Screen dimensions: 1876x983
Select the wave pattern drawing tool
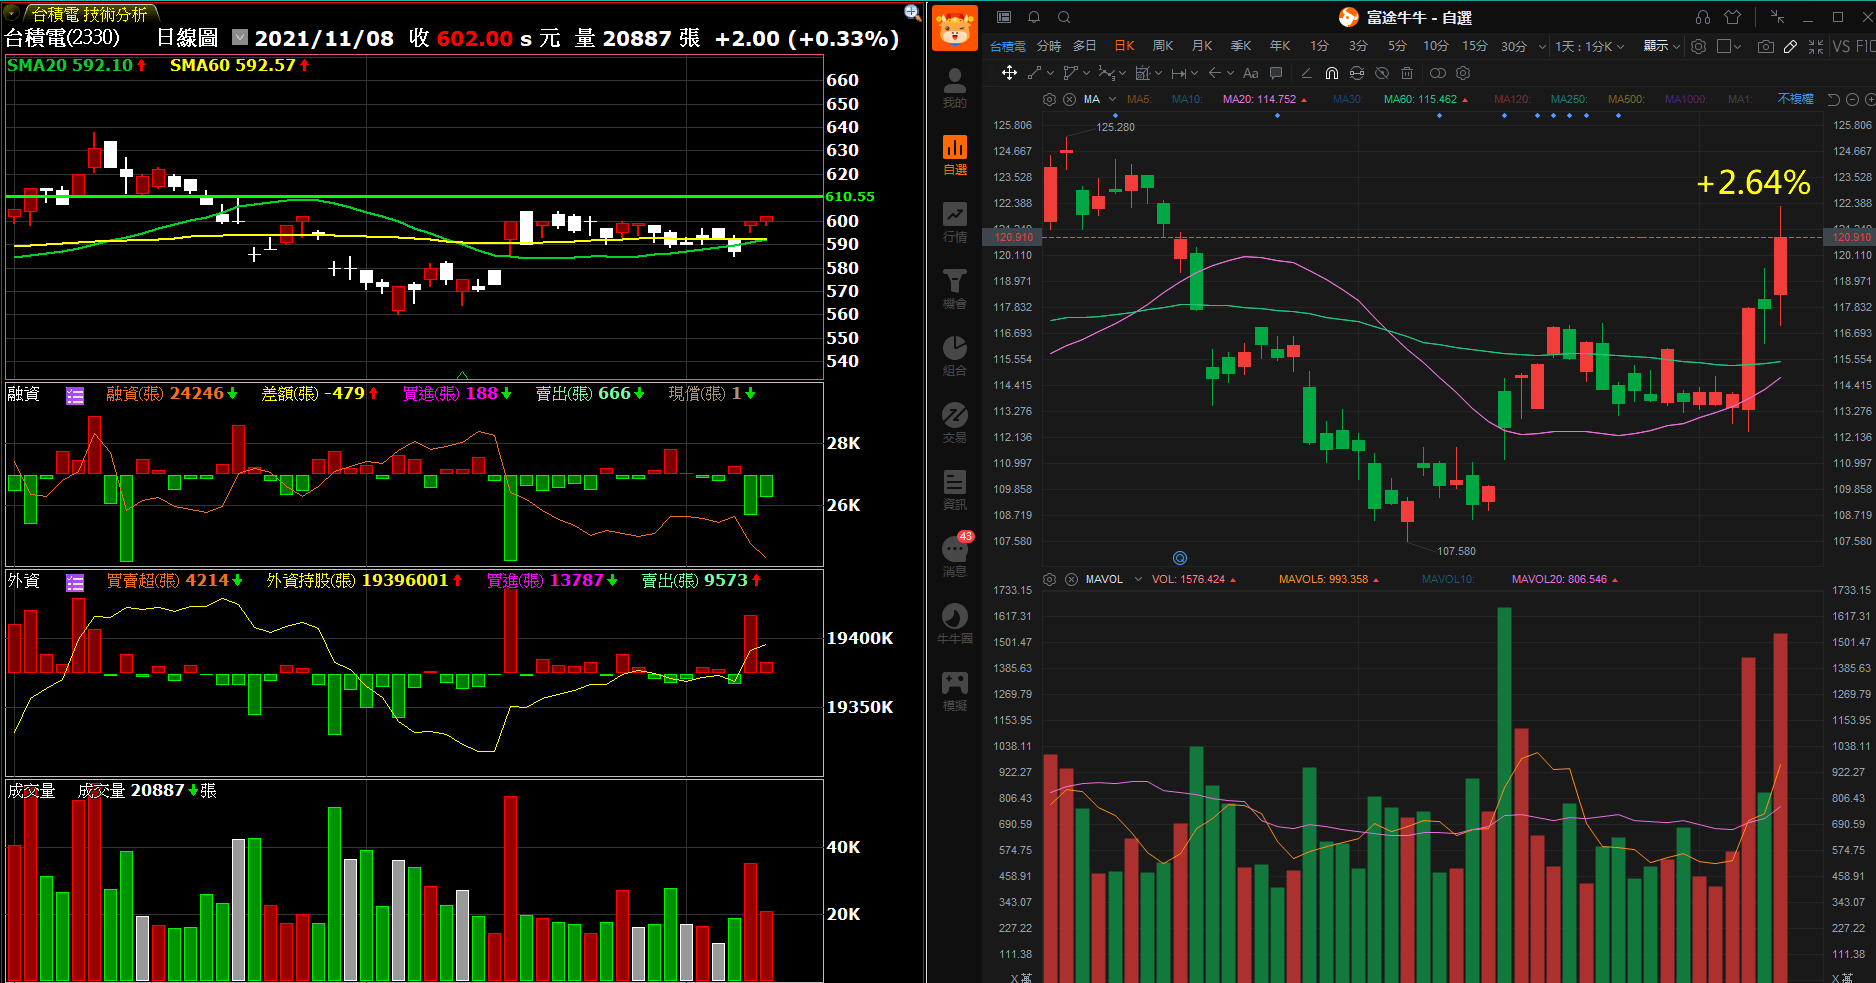pyautogui.click(x=1106, y=73)
